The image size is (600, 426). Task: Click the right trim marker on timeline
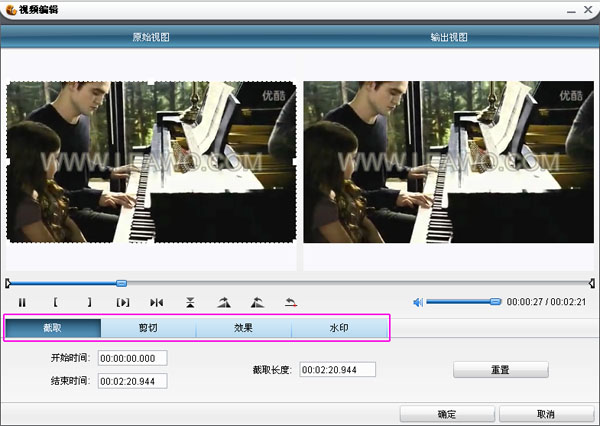[592, 283]
